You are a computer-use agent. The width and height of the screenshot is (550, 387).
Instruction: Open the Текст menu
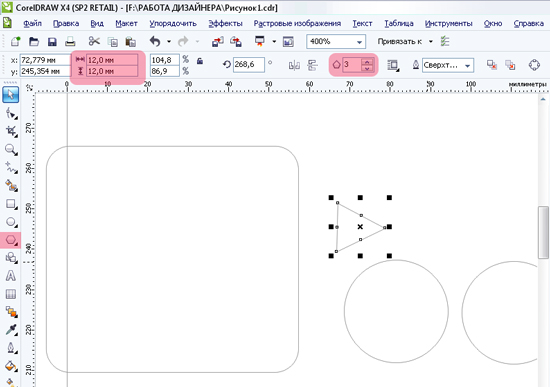click(362, 24)
